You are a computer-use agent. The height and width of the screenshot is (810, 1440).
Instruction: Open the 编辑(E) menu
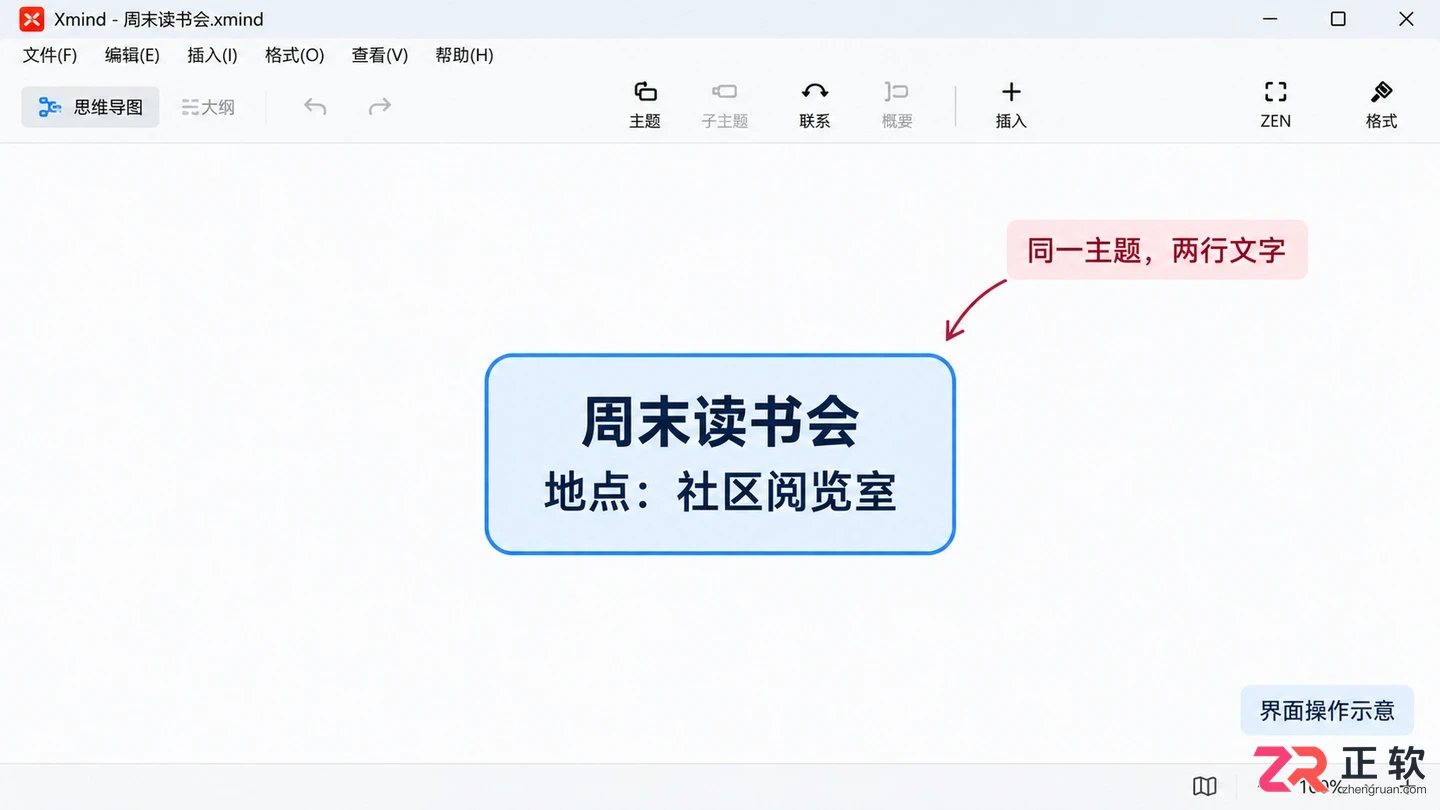(132, 55)
